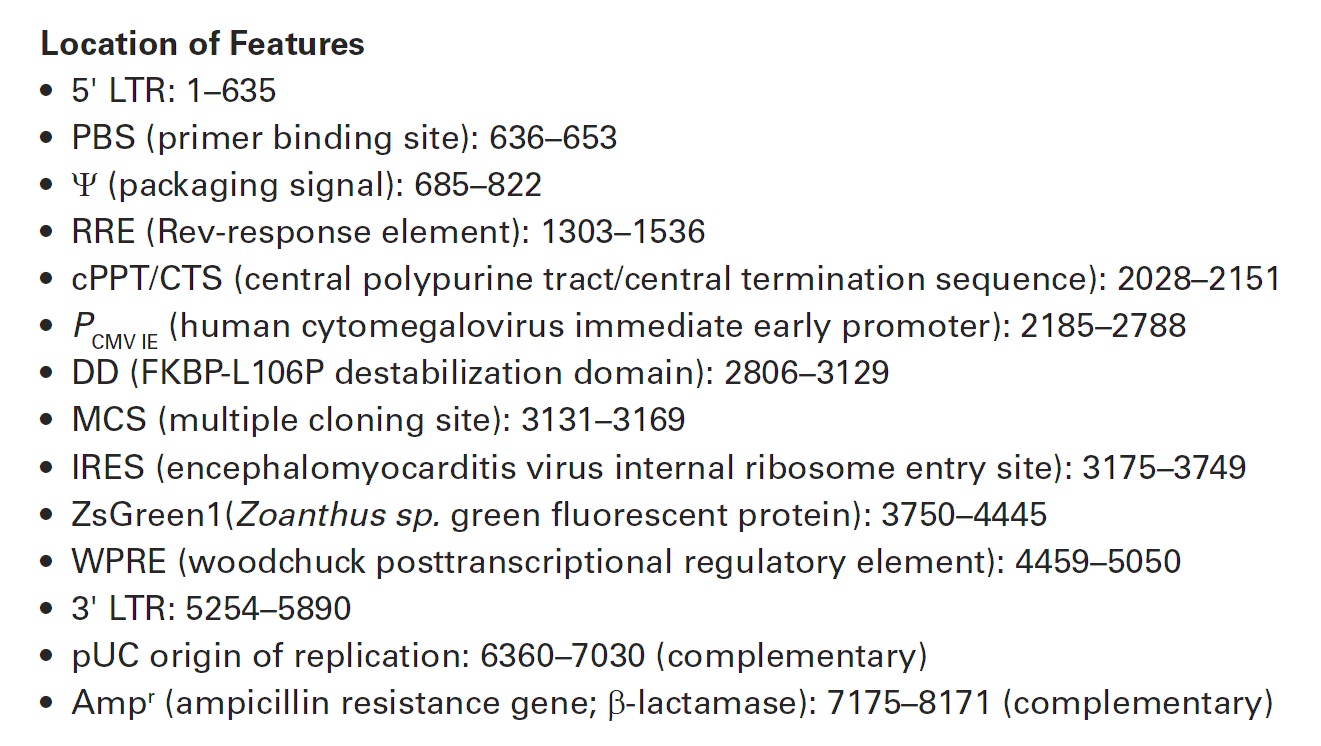Click the MCS multiple cloning site entry
This screenshot has width=1321, height=746.
378,420
